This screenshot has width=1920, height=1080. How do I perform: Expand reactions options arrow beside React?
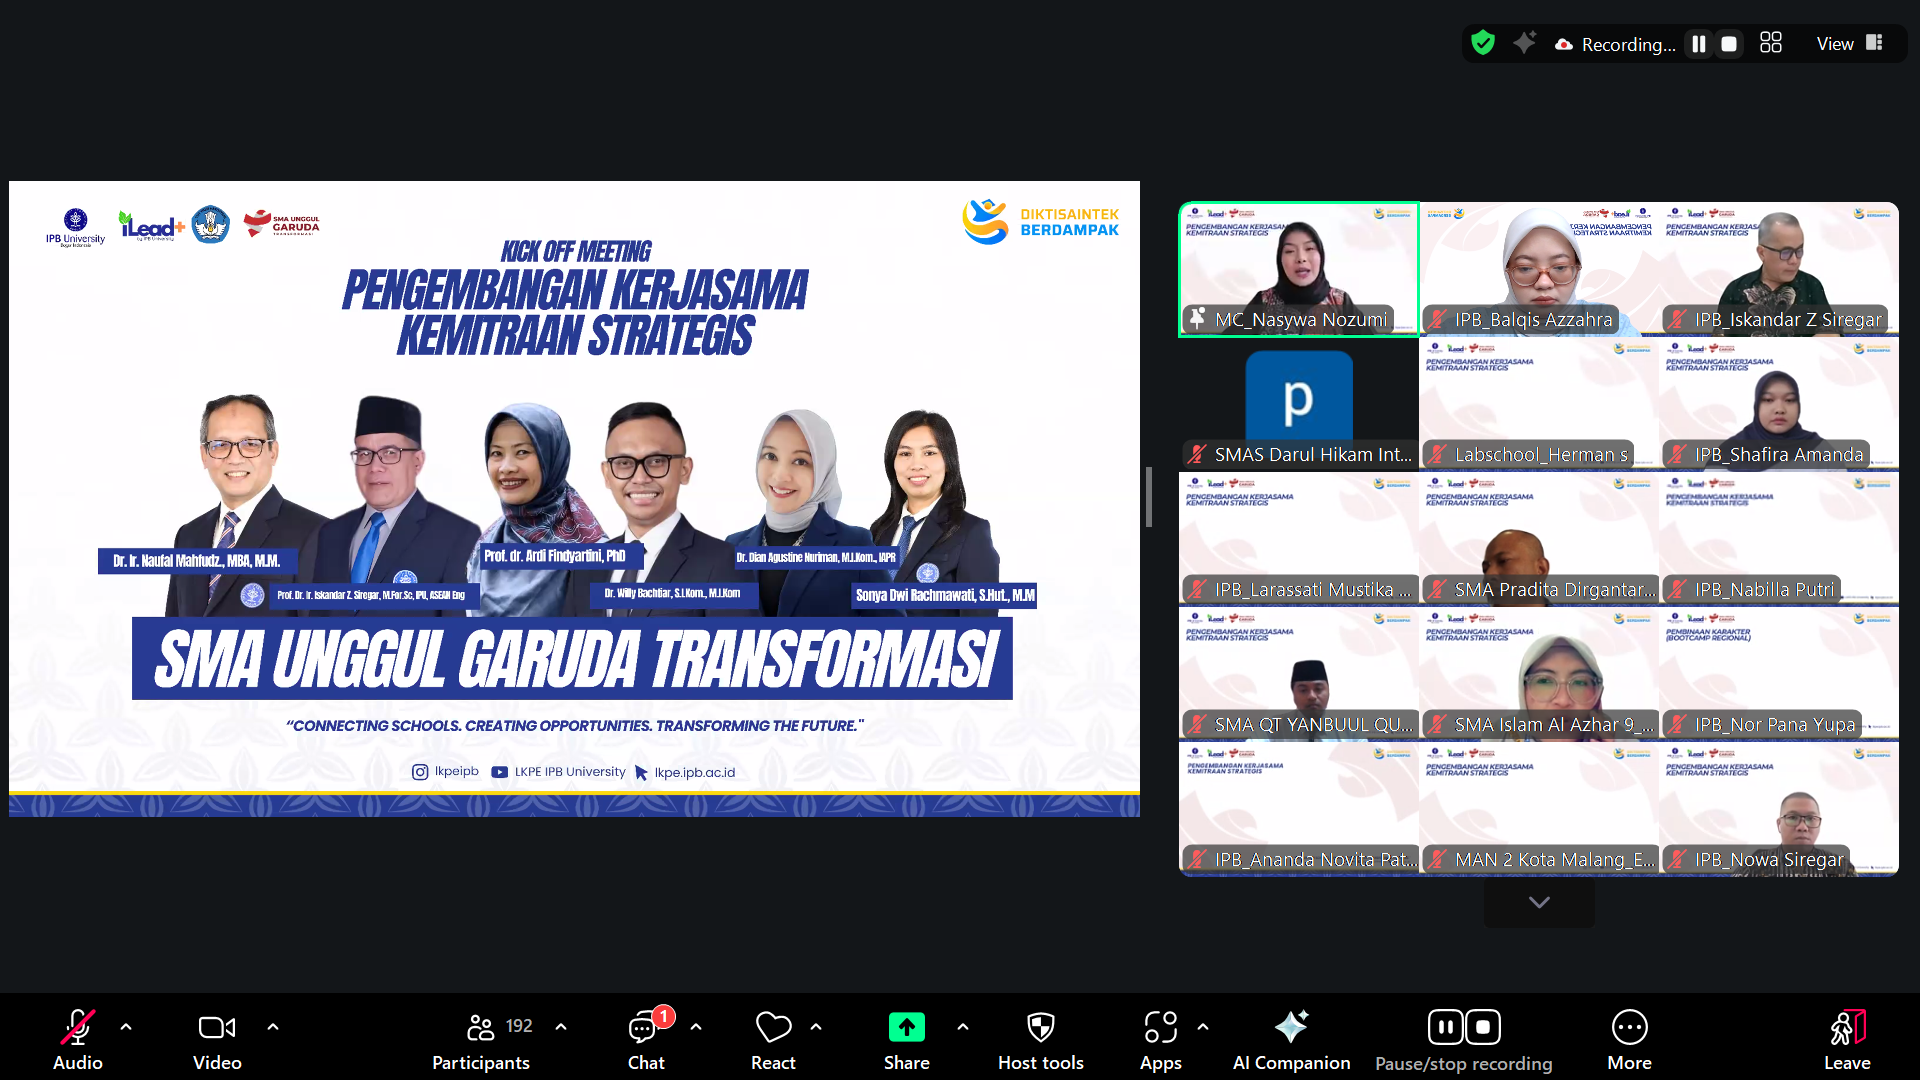click(816, 1027)
